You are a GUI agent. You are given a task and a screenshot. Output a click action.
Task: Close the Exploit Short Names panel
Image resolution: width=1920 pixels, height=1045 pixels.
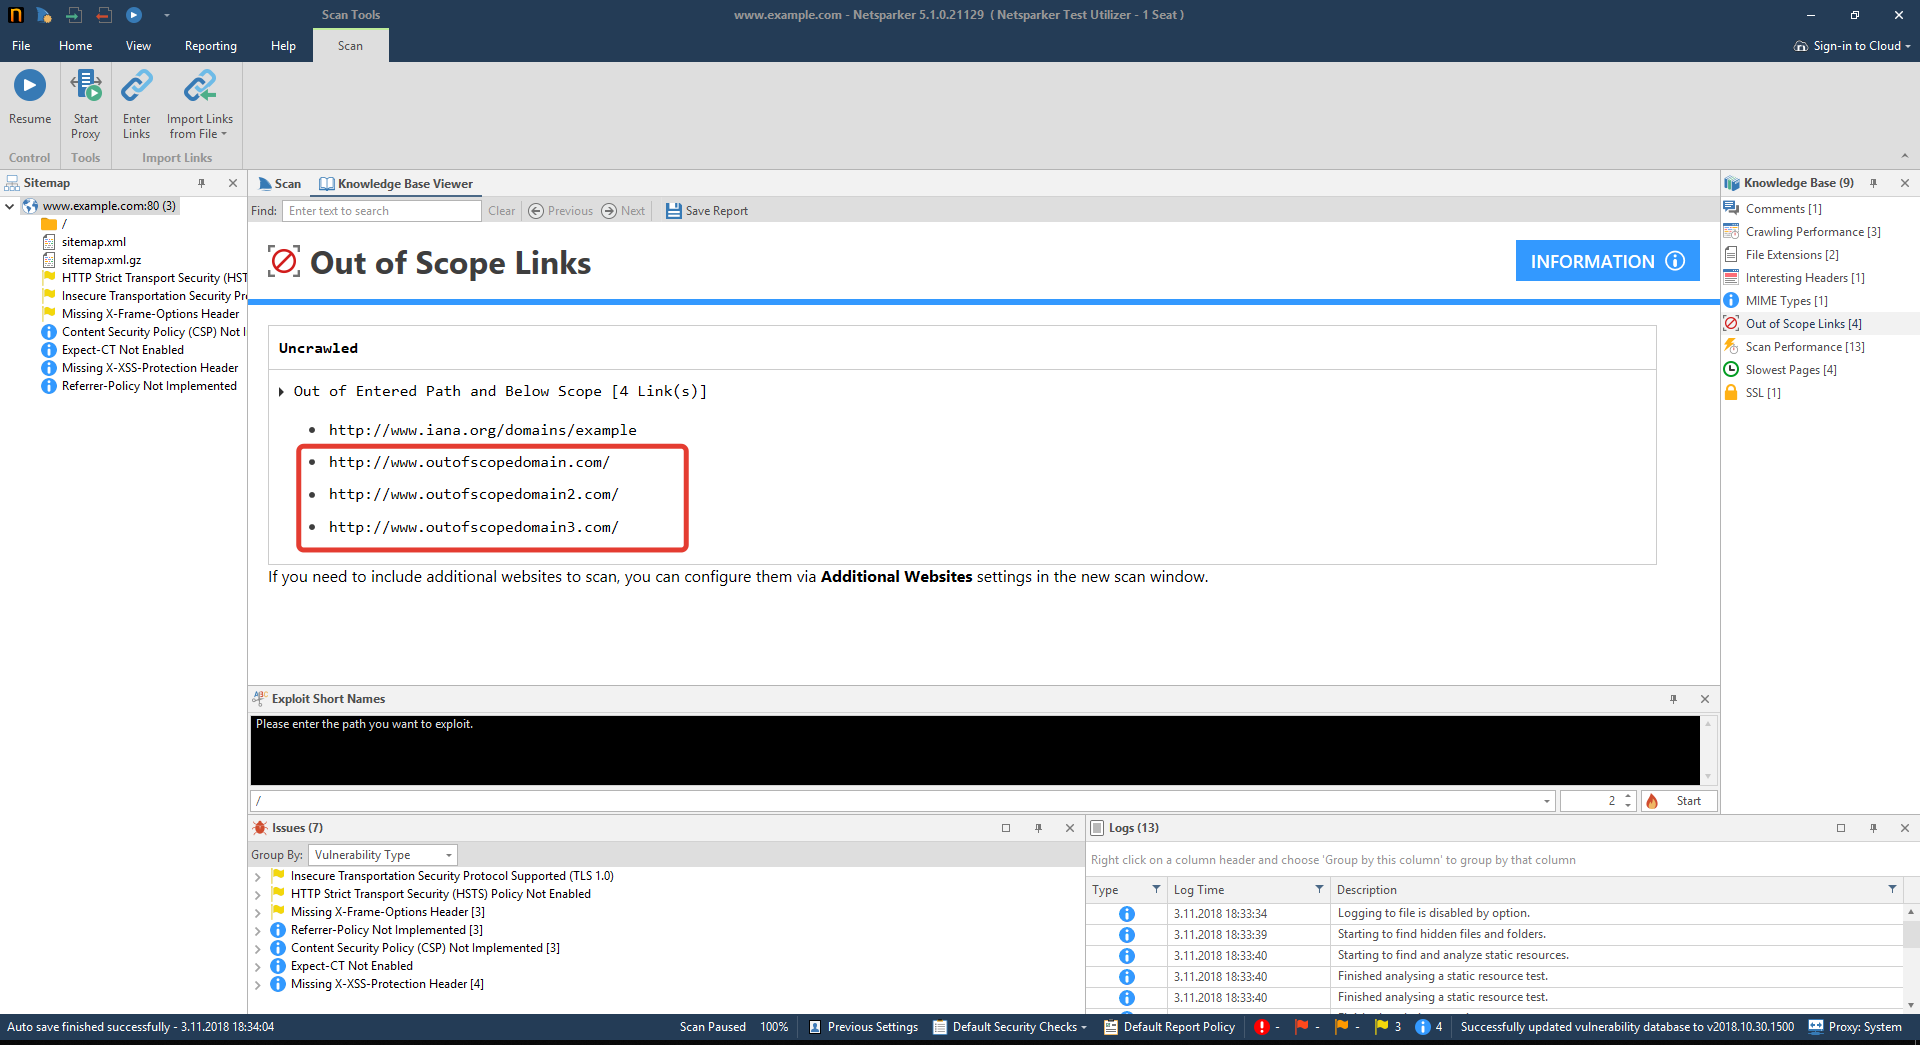click(1705, 699)
